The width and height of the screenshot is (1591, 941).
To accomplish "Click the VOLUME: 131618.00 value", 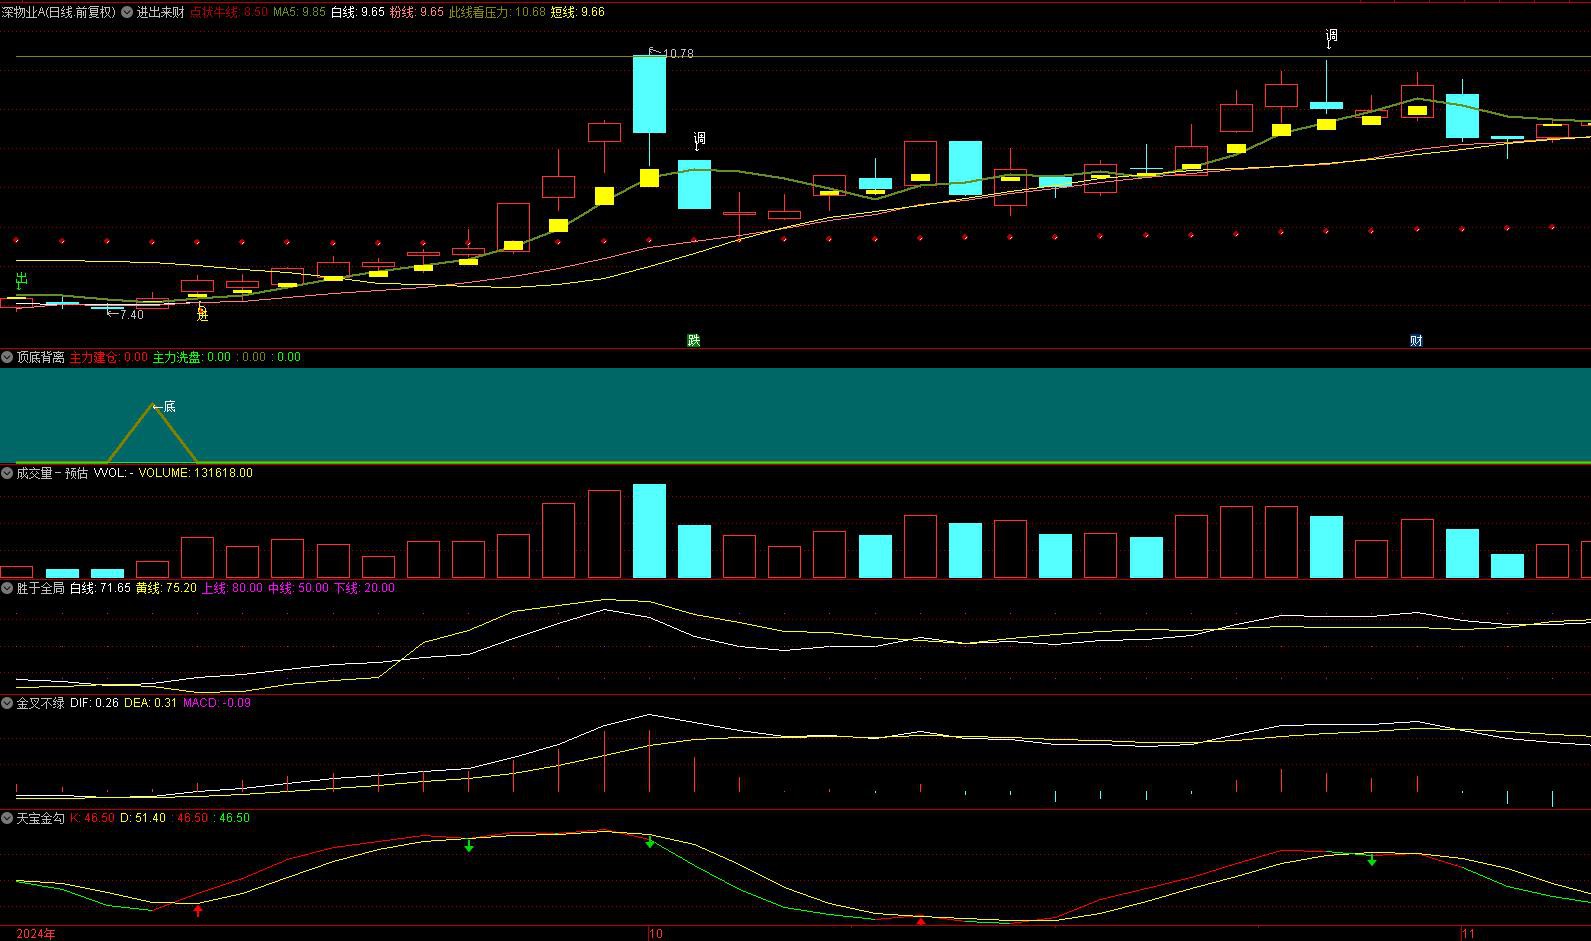I will point(195,473).
